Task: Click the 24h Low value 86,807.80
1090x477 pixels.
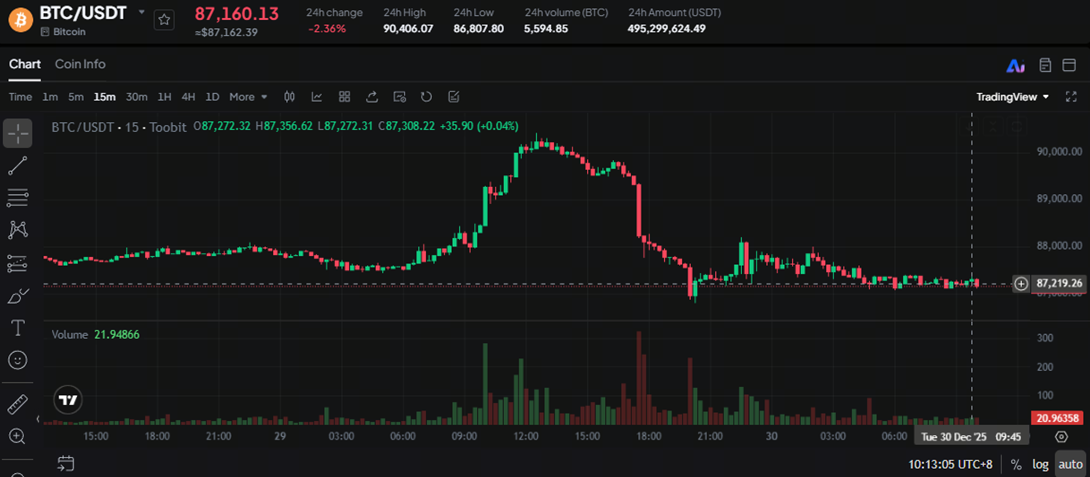Action: pyautogui.click(x=478, y=29)
